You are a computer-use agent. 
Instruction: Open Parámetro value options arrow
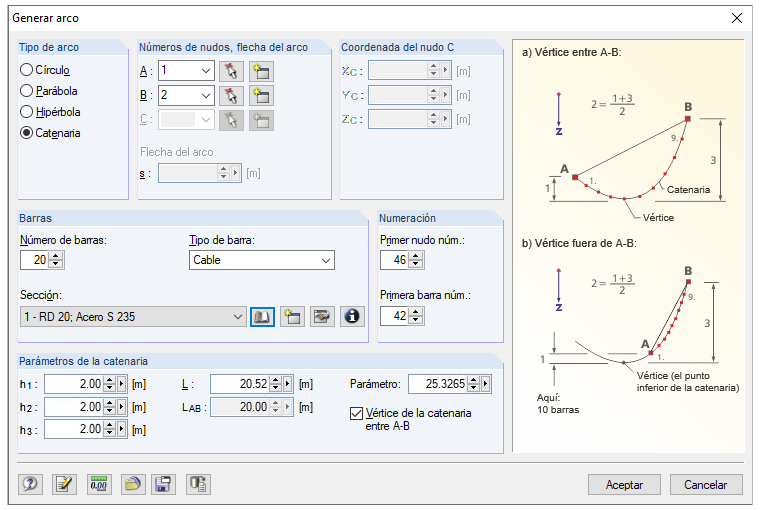pyautogui.click(x=486, y=384)
